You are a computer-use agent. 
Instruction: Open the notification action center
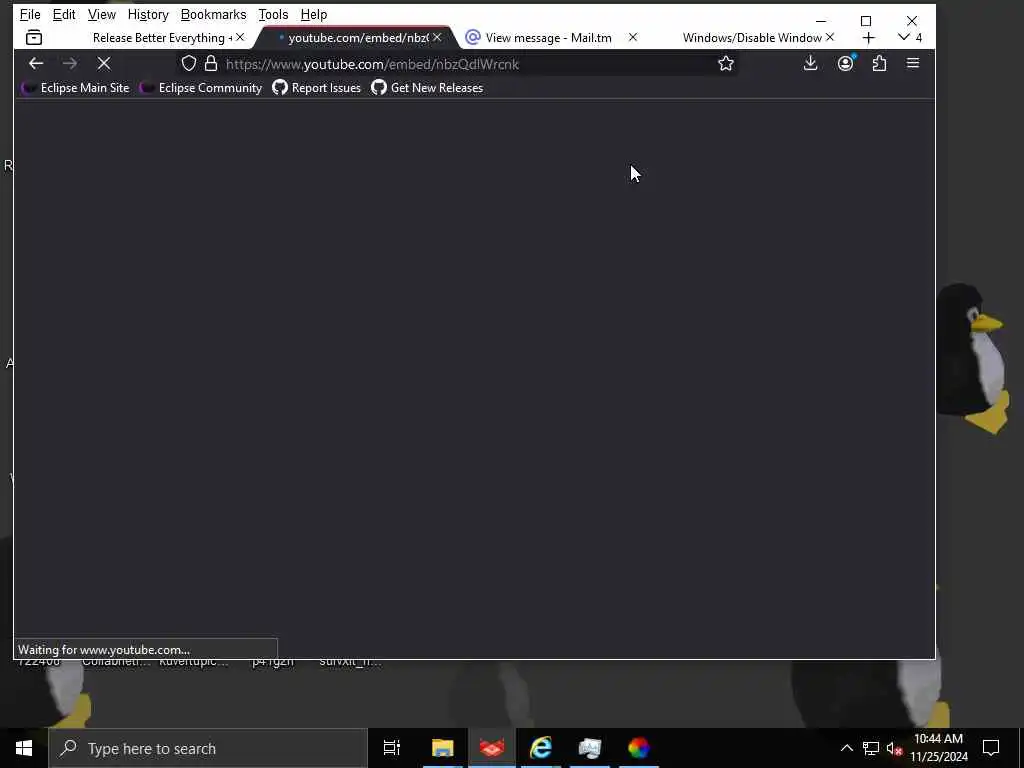pos(991,748)
